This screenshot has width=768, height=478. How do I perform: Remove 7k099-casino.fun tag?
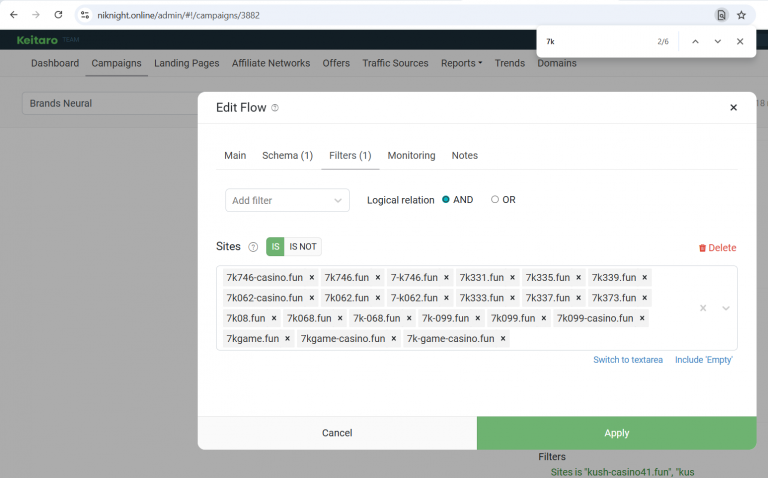(642, 318)
